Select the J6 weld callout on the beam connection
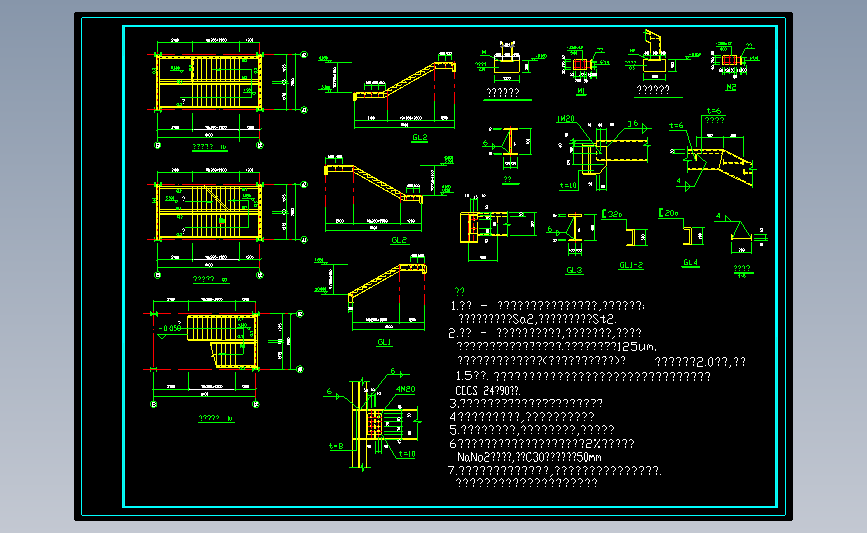The width and height of the screenshot is (867, 533). coord(634,124)
